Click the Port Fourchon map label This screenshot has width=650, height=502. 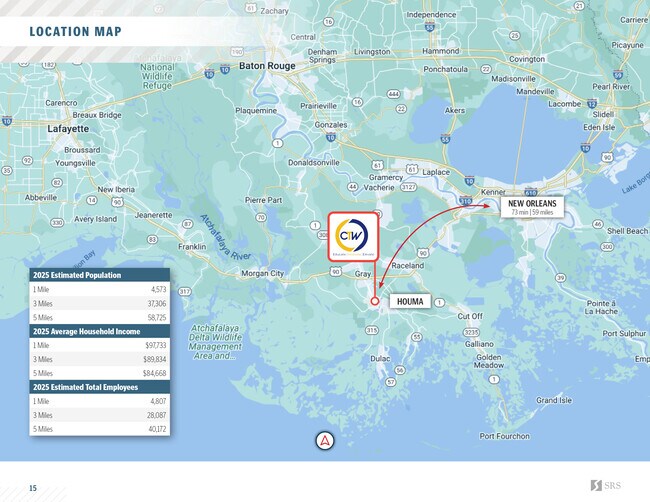(511, 436)
